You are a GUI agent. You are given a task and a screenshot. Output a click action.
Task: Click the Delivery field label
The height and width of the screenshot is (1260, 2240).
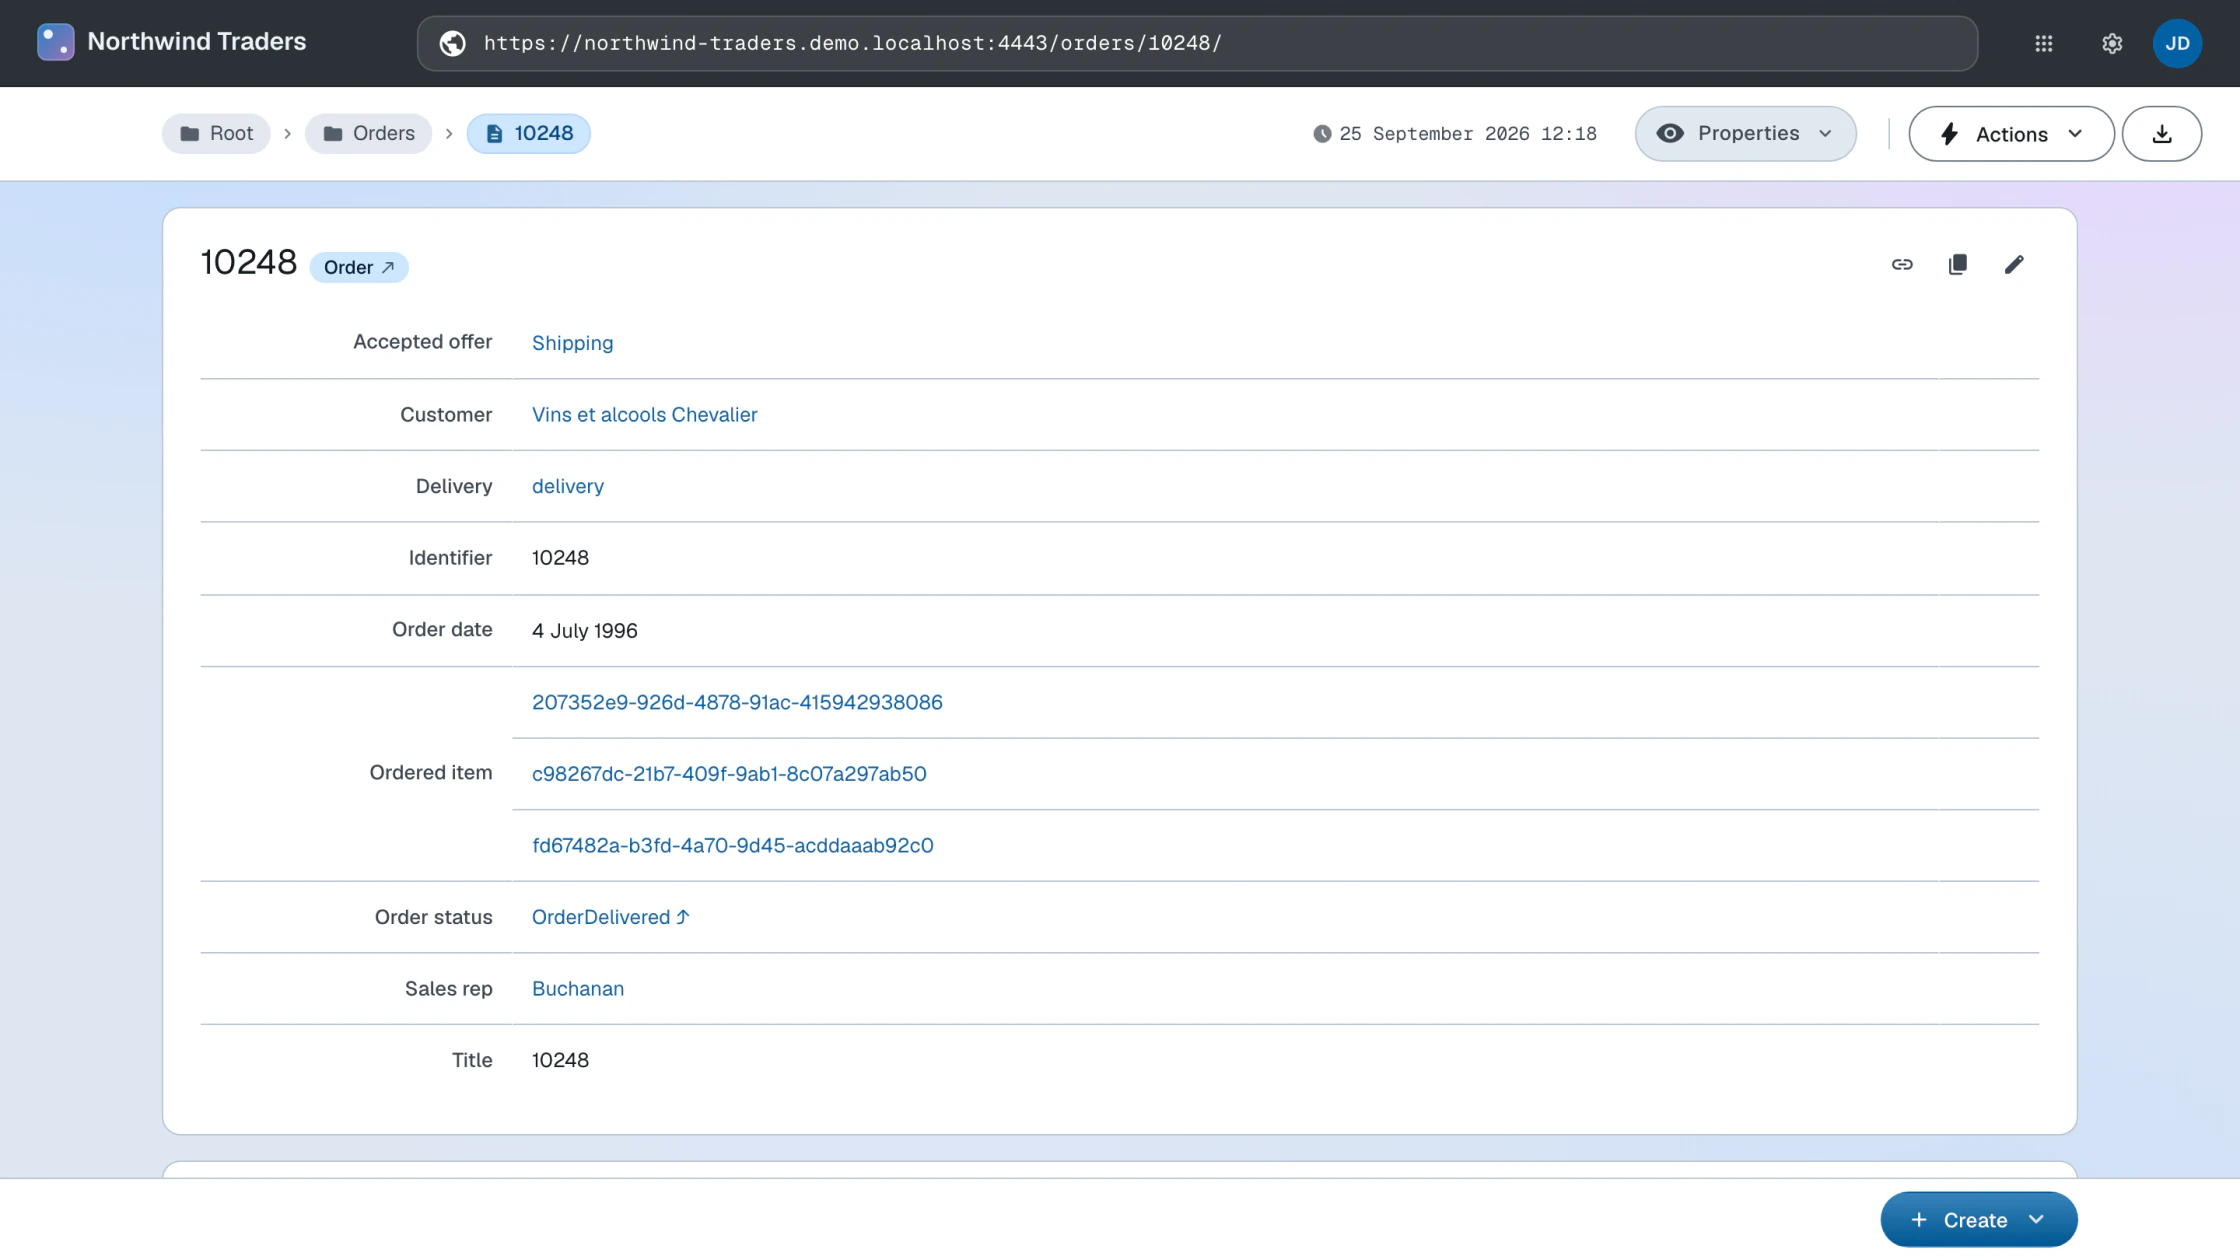454,486
